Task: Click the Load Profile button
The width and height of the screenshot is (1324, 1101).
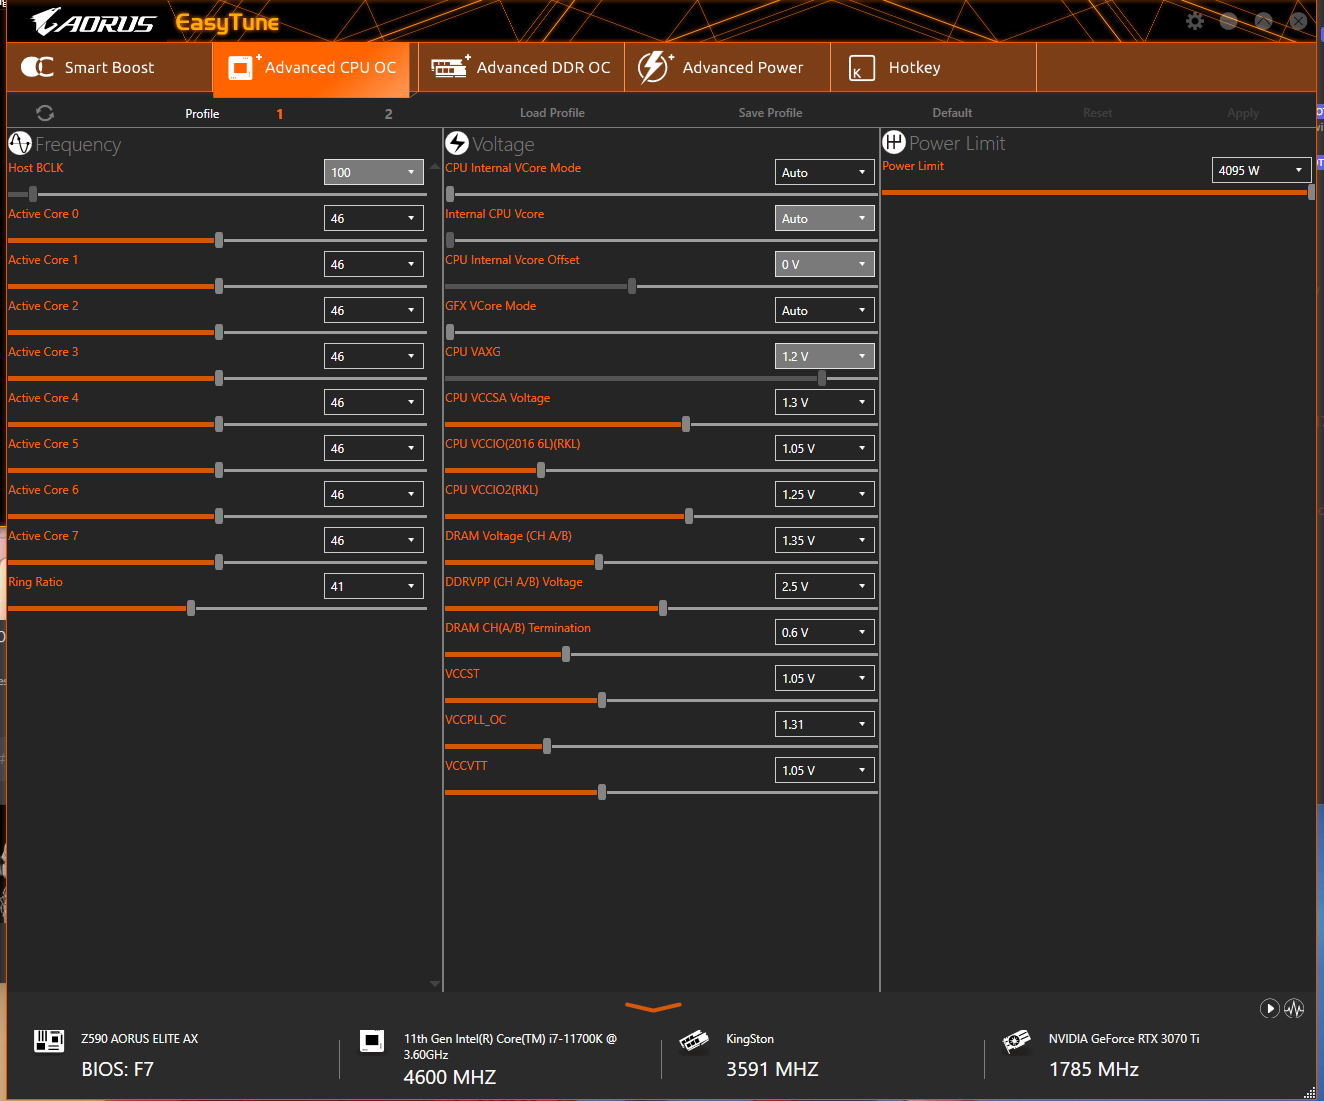Action: 552,113
